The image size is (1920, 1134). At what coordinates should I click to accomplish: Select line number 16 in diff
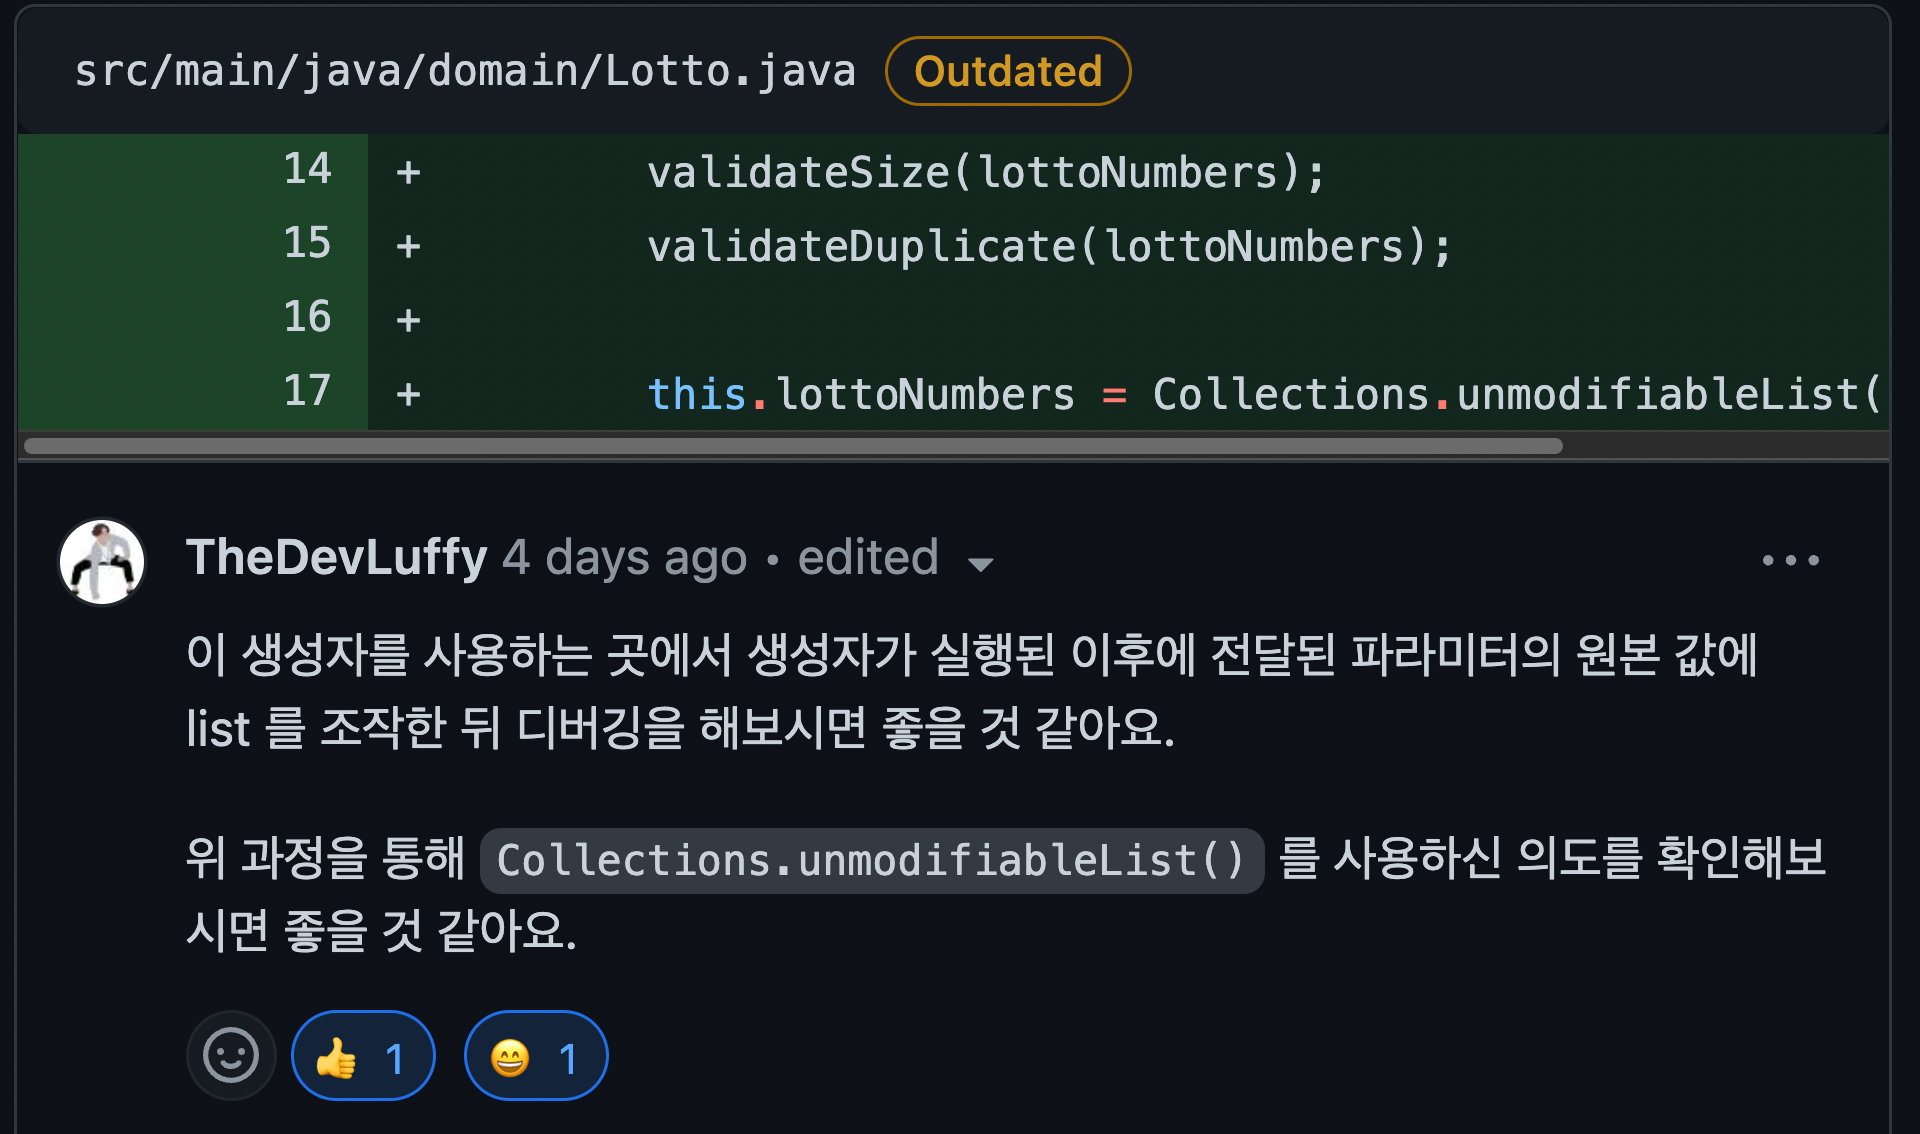[x=306, y=317]
